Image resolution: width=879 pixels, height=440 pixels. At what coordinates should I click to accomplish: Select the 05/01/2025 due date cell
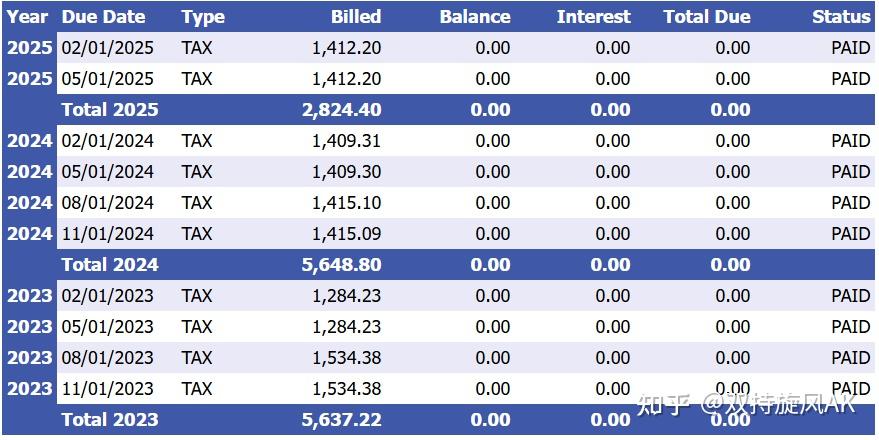[x=108, y=79]
